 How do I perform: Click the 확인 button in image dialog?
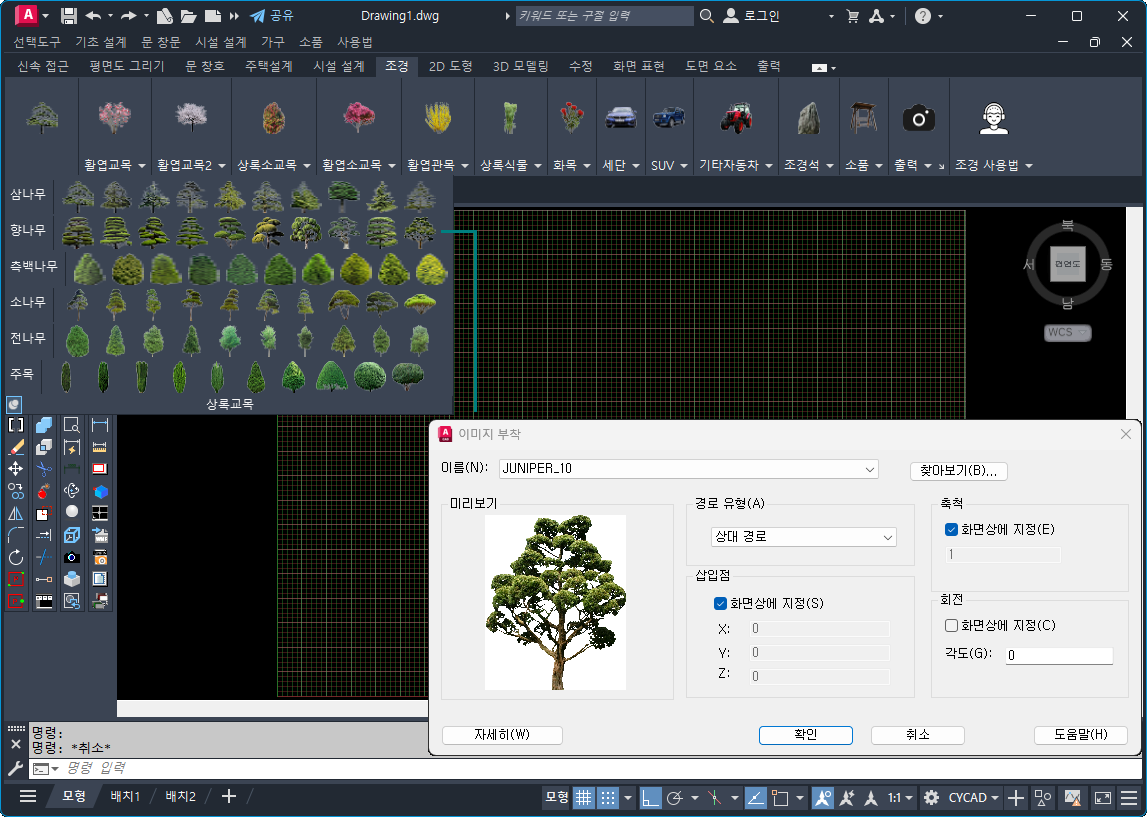[x=805, y=734]
